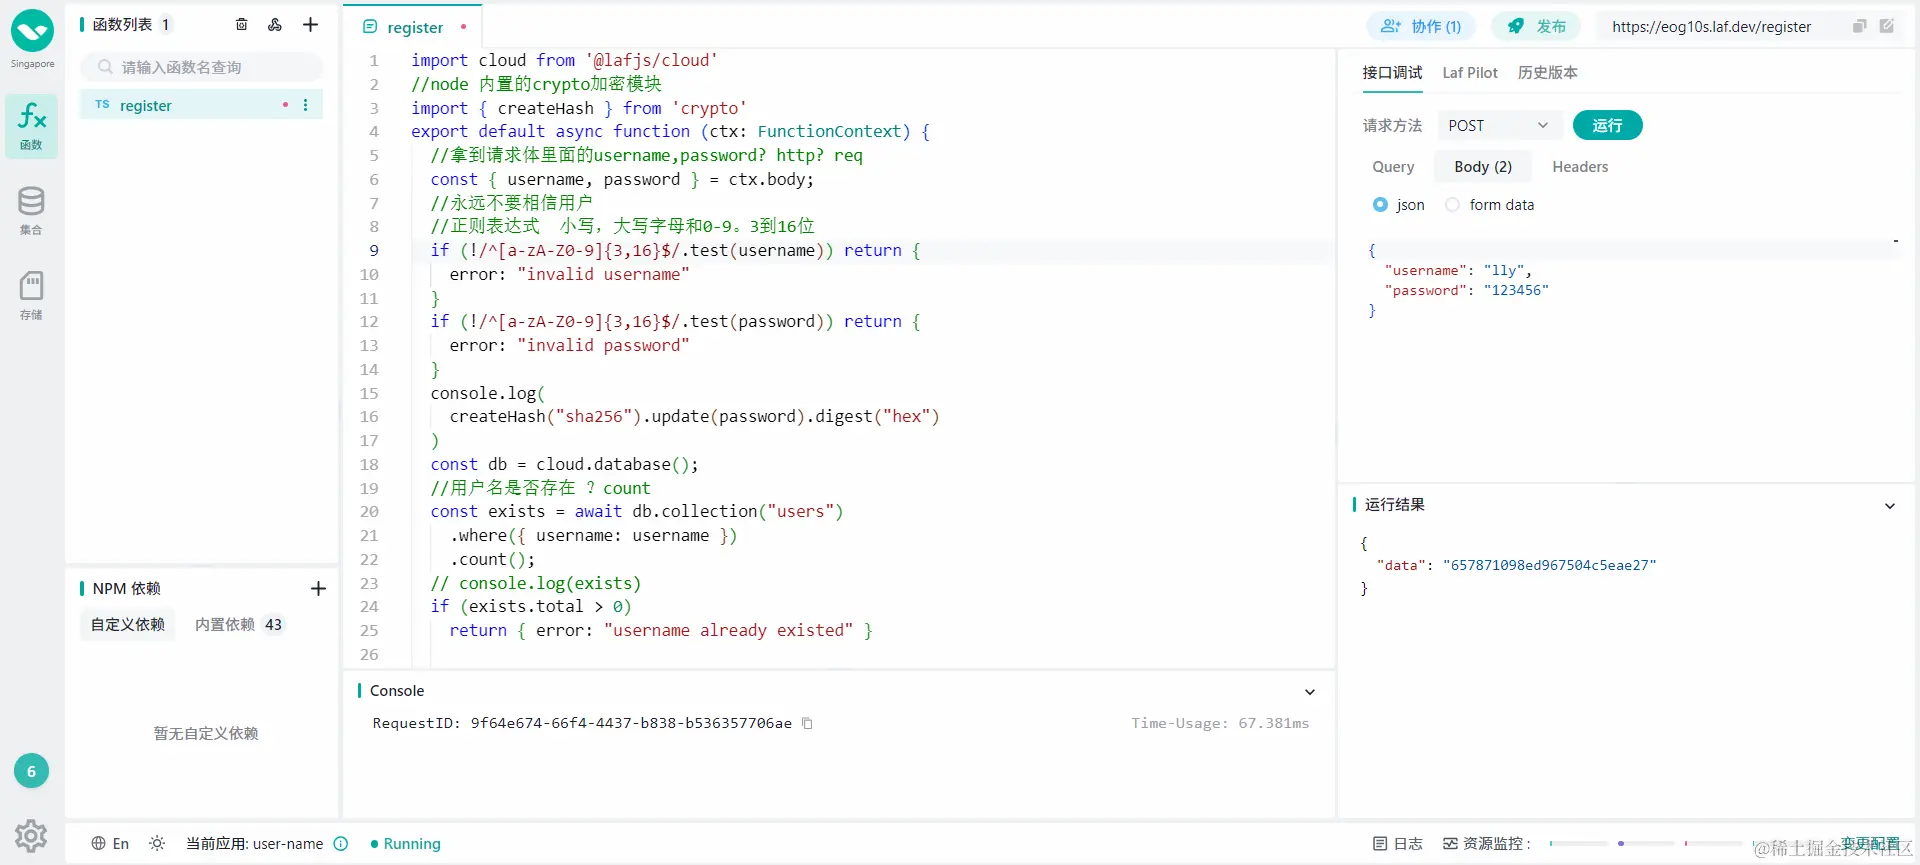This screenshot has width=1920, height=865.
Task: Edit the function URL with pencil icon
Action: point(1887,26)
